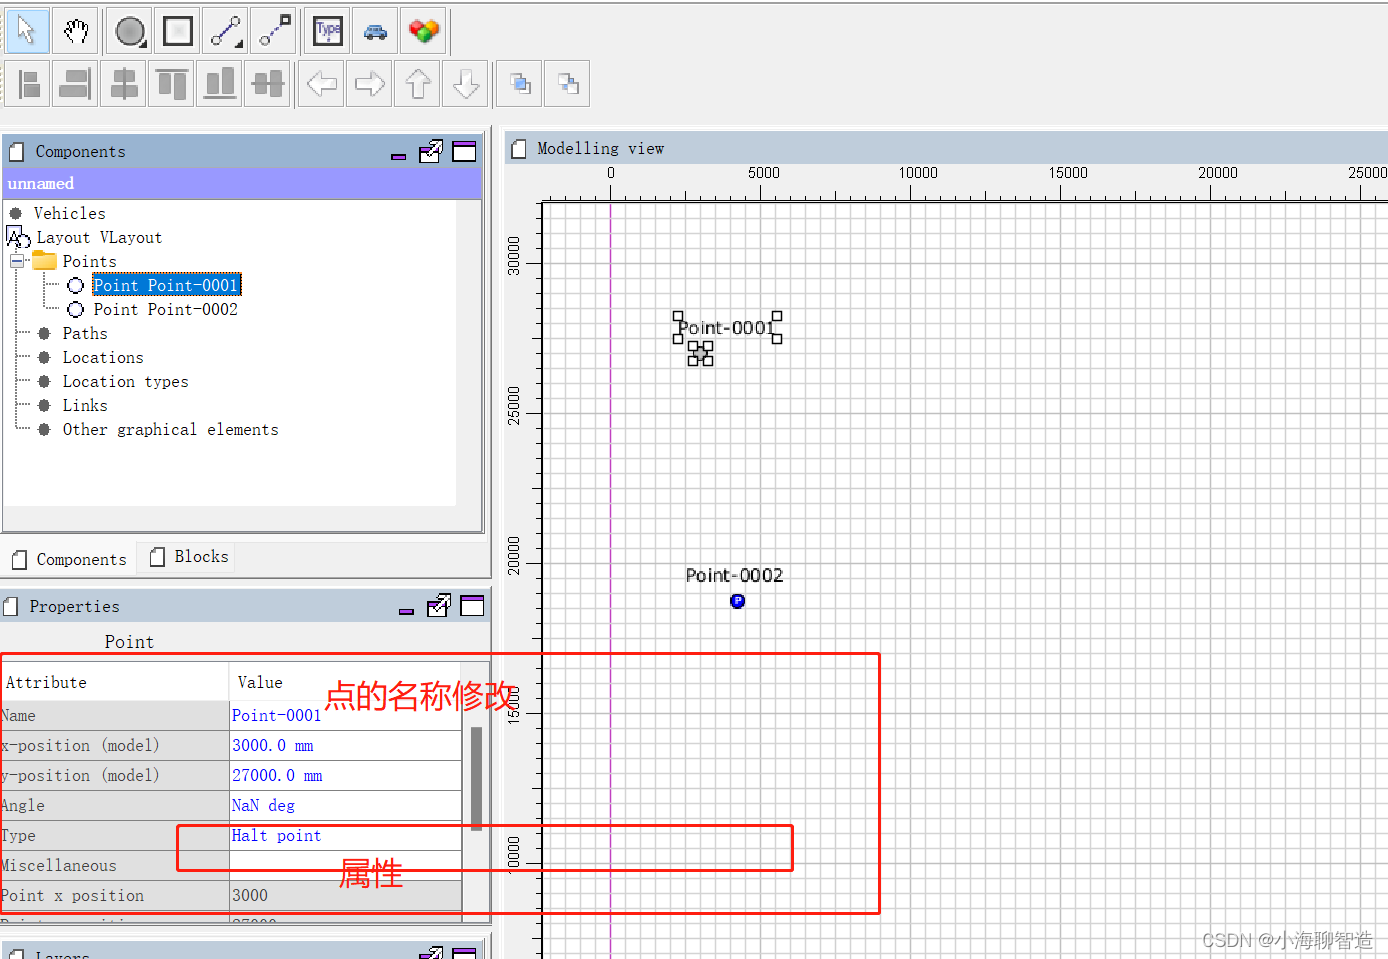
Task: Edit the y-position value 27000.0 mm
Action: click(x=345, y=775)
